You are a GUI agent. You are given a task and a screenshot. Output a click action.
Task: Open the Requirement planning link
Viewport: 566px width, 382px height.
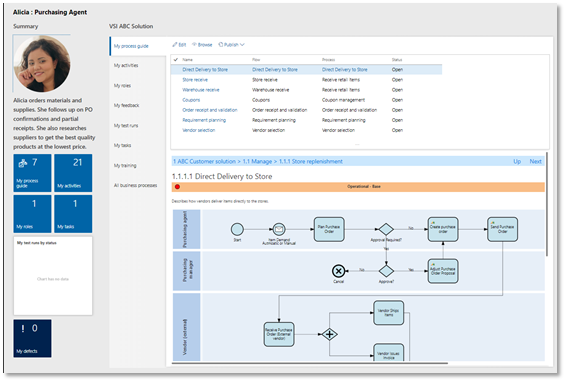point(204,120)
